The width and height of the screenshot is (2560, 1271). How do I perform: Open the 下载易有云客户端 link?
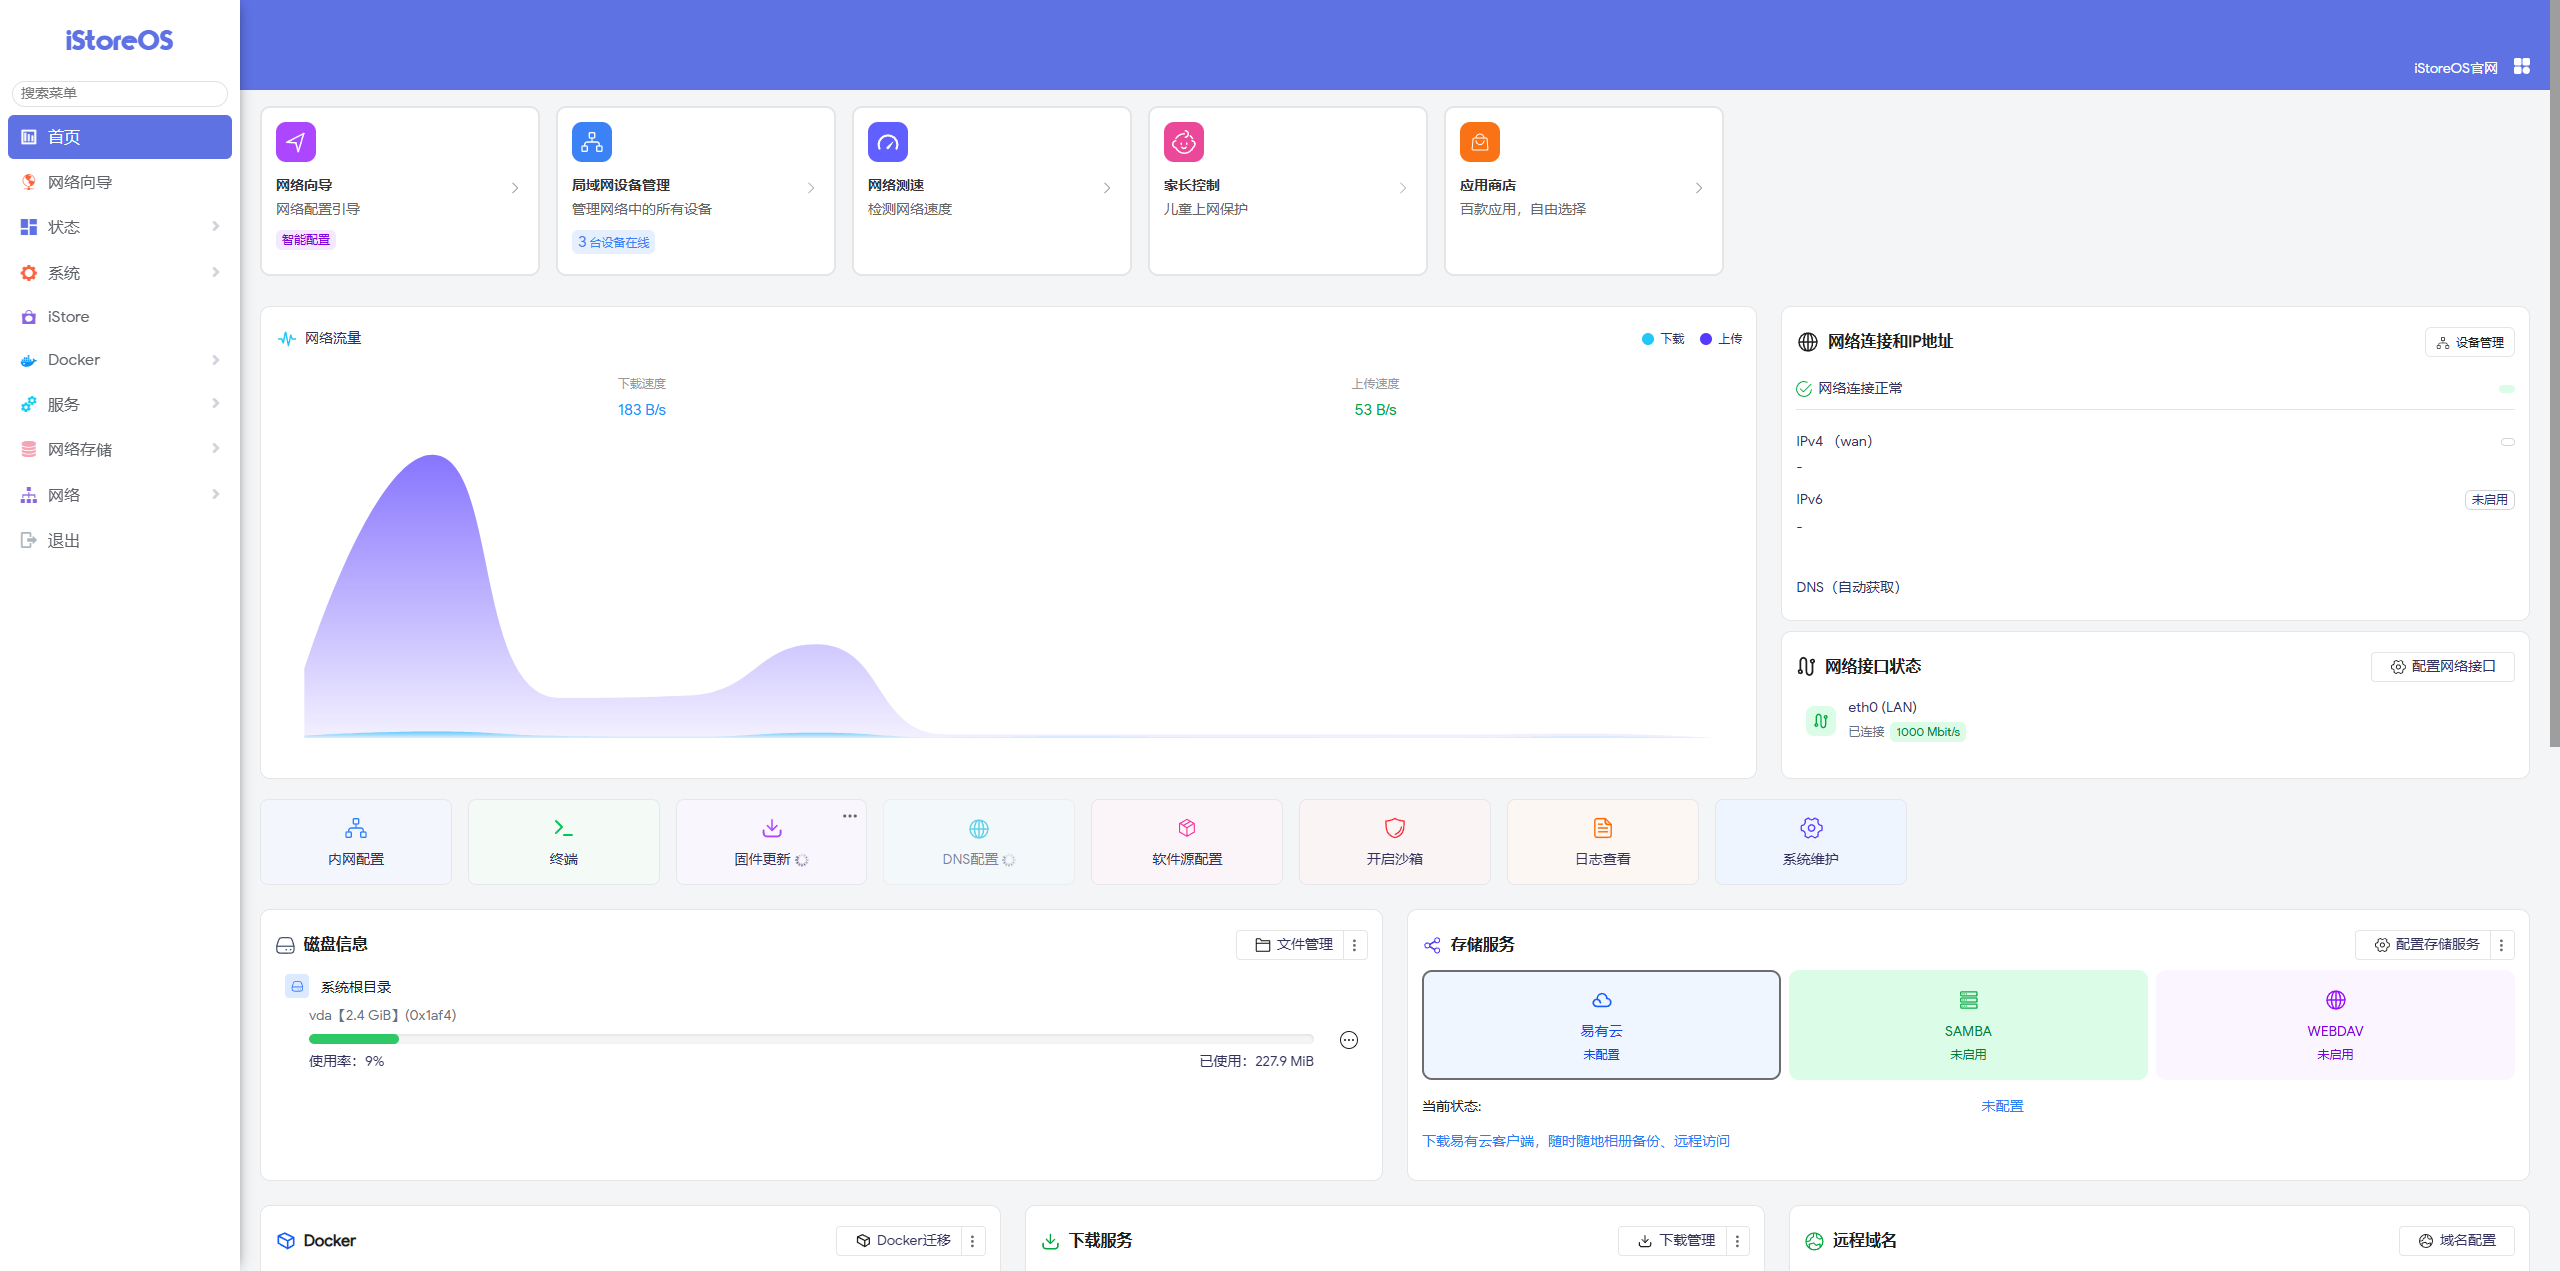click(x=1575, y=1141)
